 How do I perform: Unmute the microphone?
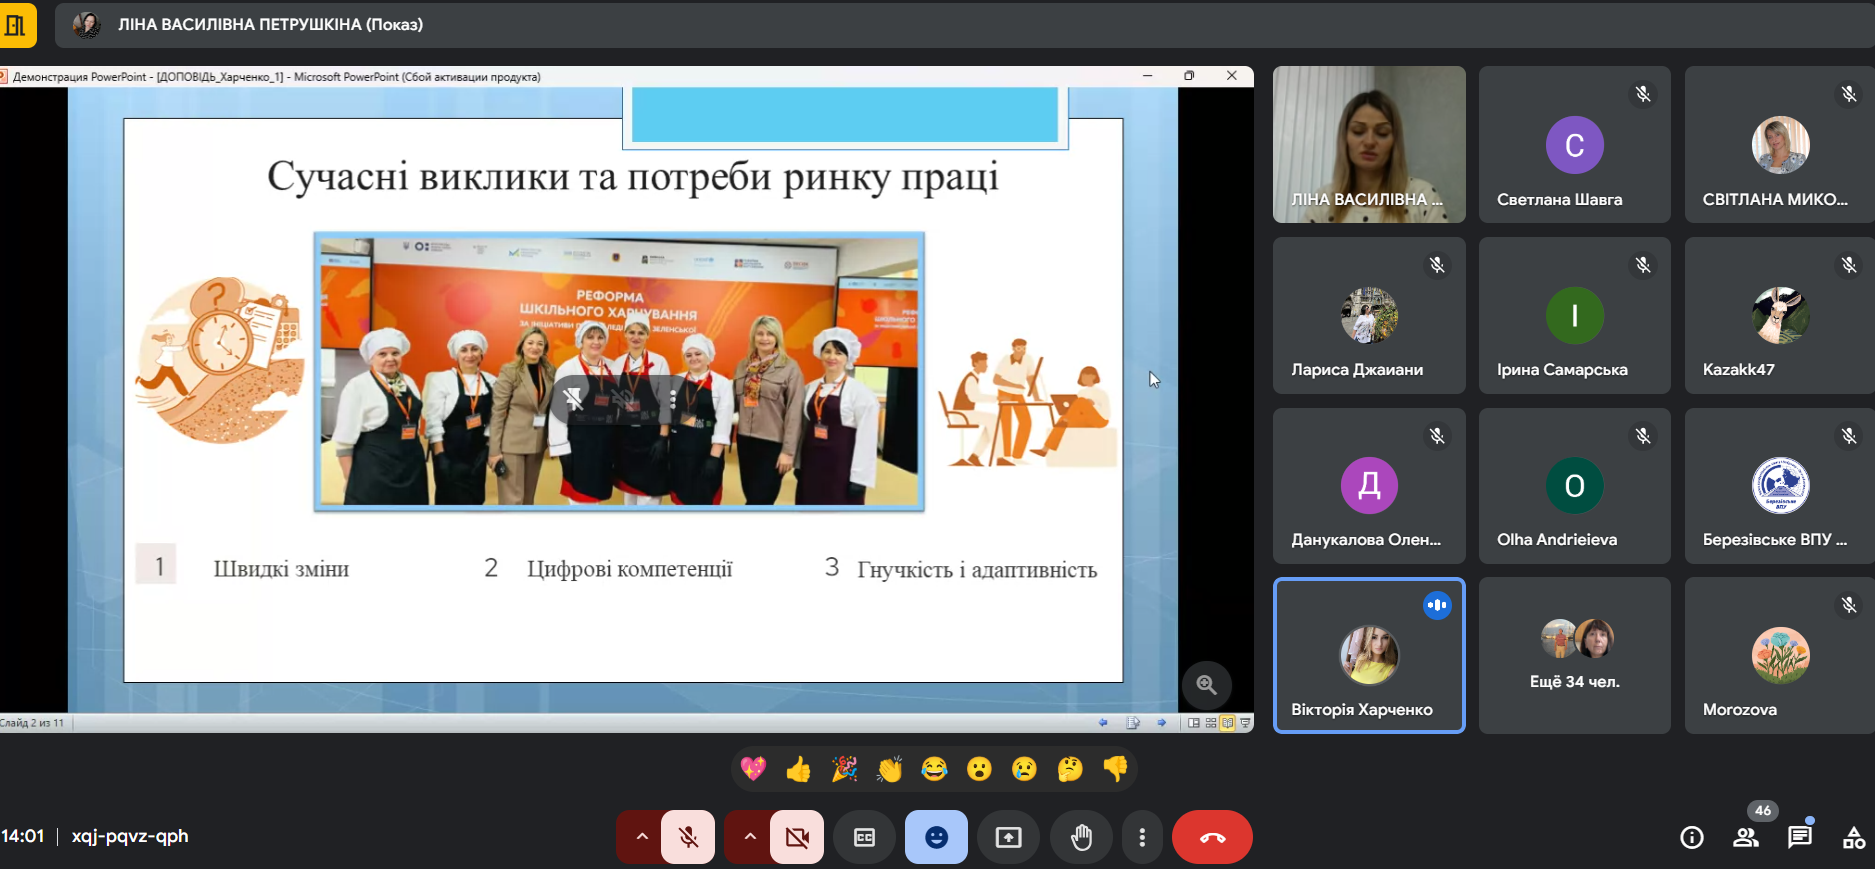coord(688,837)
